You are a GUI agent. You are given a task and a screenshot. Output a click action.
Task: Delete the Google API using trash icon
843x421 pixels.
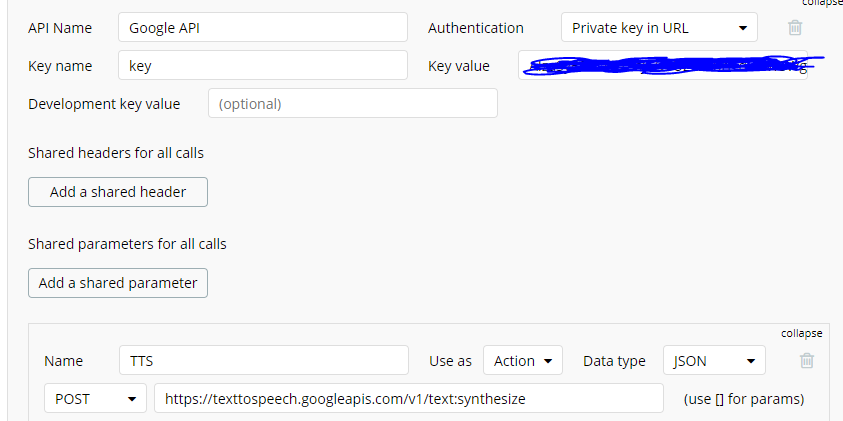click(795, 28)
